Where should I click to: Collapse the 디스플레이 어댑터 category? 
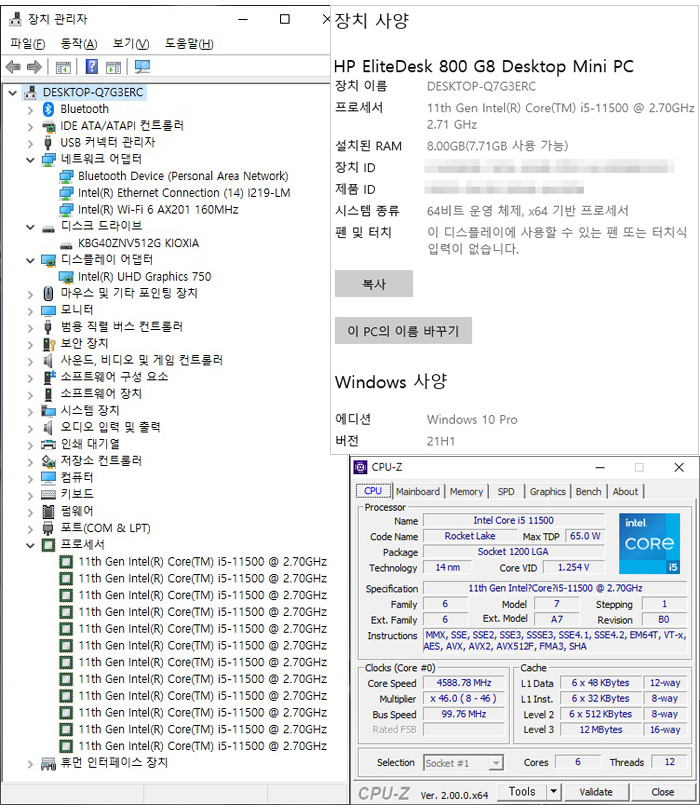[30, 260]
